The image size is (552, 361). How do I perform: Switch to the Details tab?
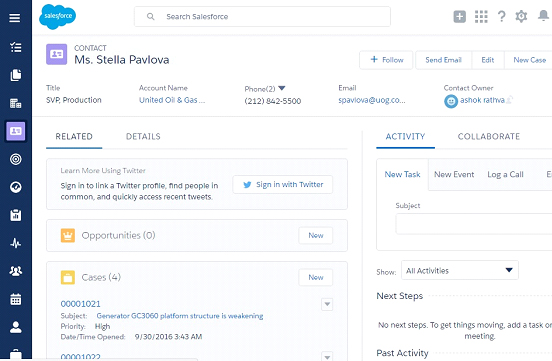click(143, 137)
